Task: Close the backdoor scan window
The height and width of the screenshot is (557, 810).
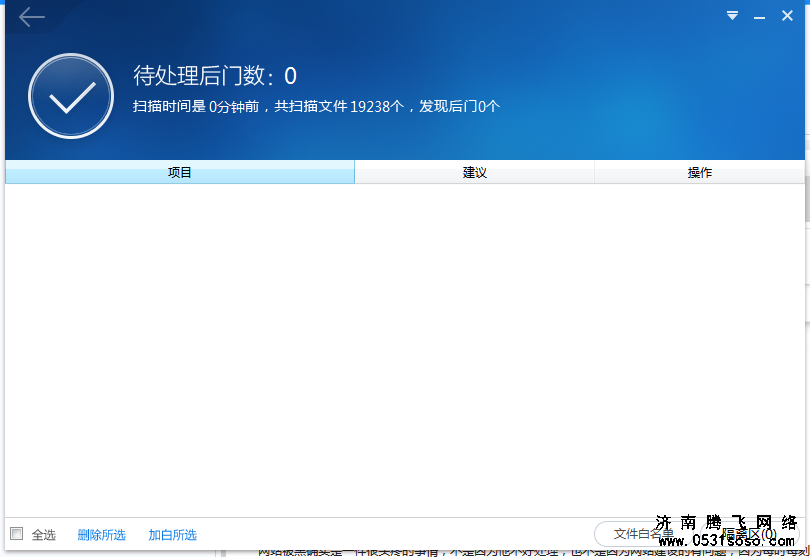Action: 787,16
